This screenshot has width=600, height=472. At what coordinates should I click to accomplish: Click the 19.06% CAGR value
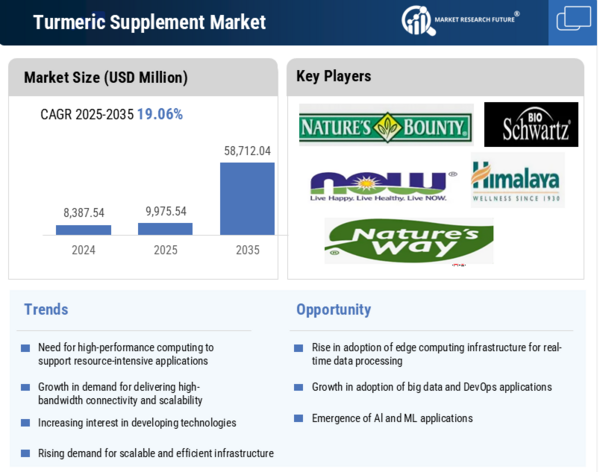[160, 114]
